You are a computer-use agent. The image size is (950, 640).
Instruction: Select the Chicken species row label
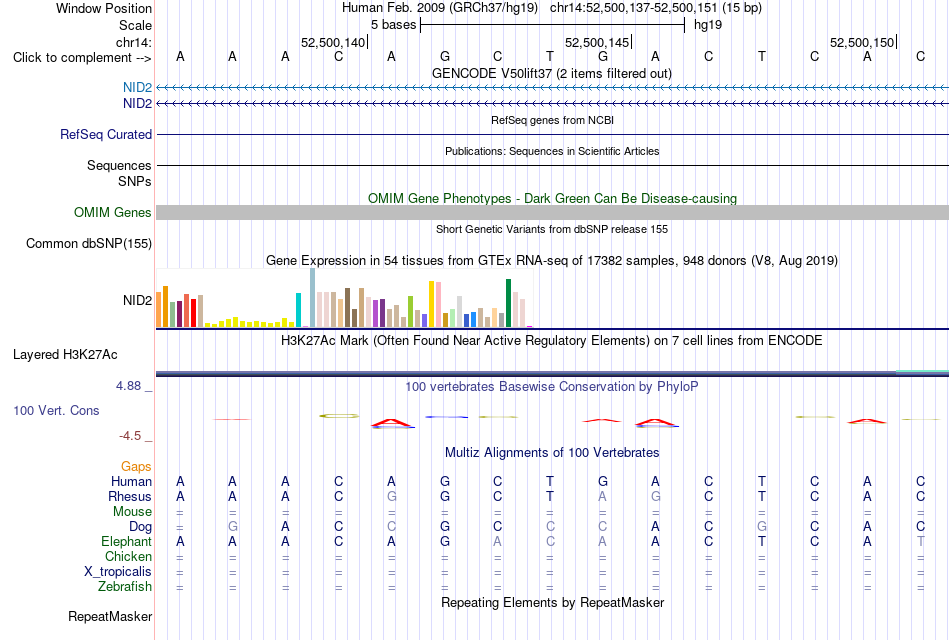pyautogui.click(x=128, y=556)
